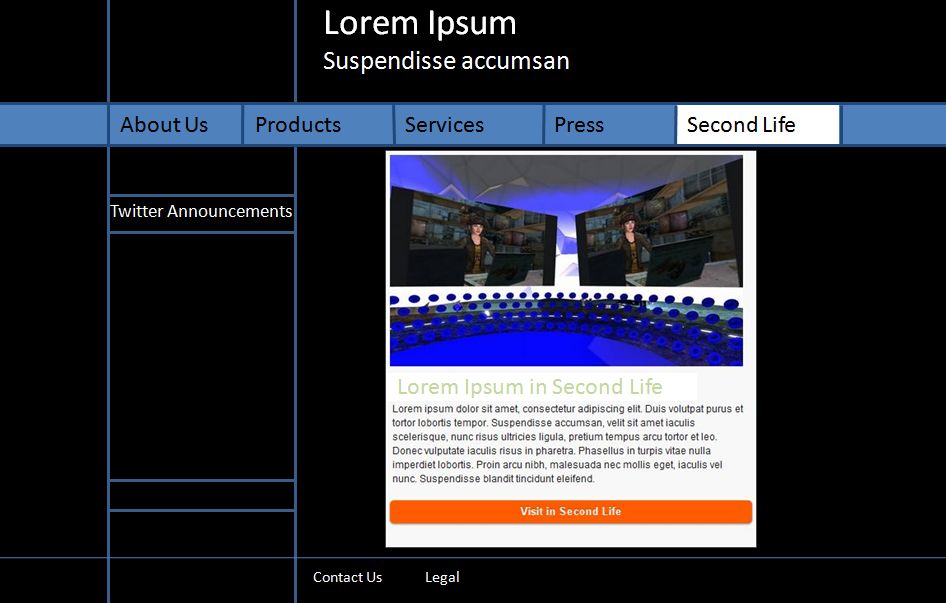946x603 pixels.
Task: Click the large empty panel below Twitter Announcements
Action: pyautogui.click(x=201, y=356)
